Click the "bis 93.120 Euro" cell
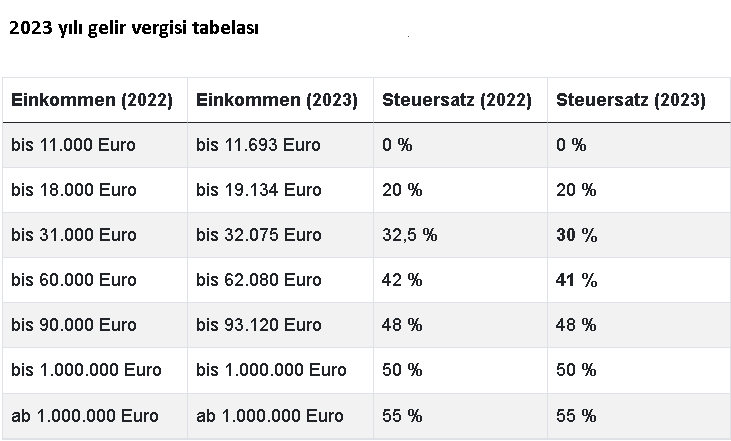Viewport: 731px width, 441px height. coord(258,325)
